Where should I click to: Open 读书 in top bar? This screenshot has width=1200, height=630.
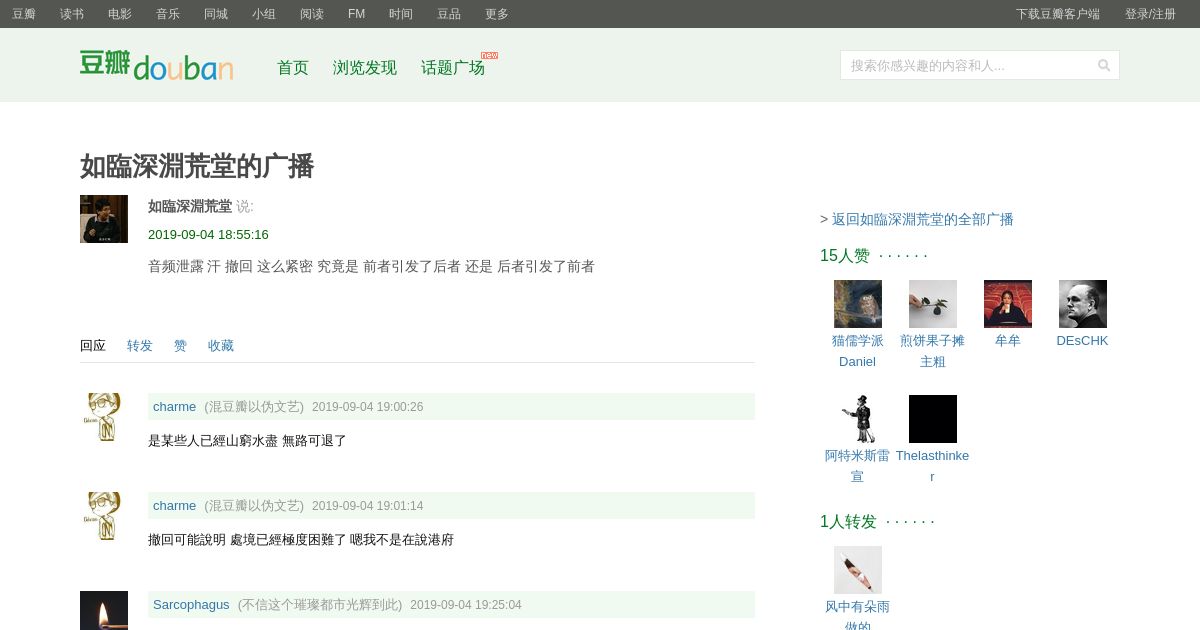click(x=72, y=14)
